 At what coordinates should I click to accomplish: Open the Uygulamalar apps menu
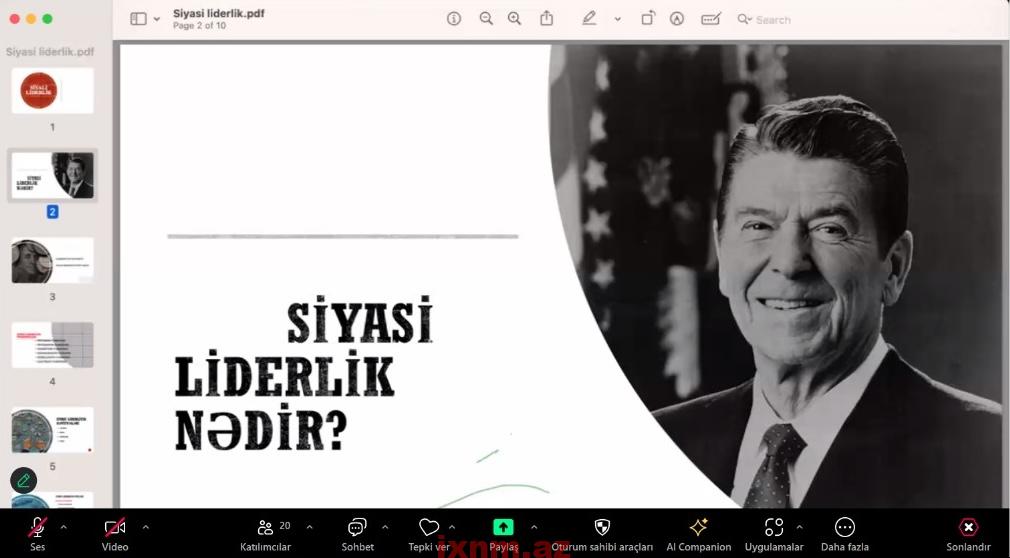774,533
